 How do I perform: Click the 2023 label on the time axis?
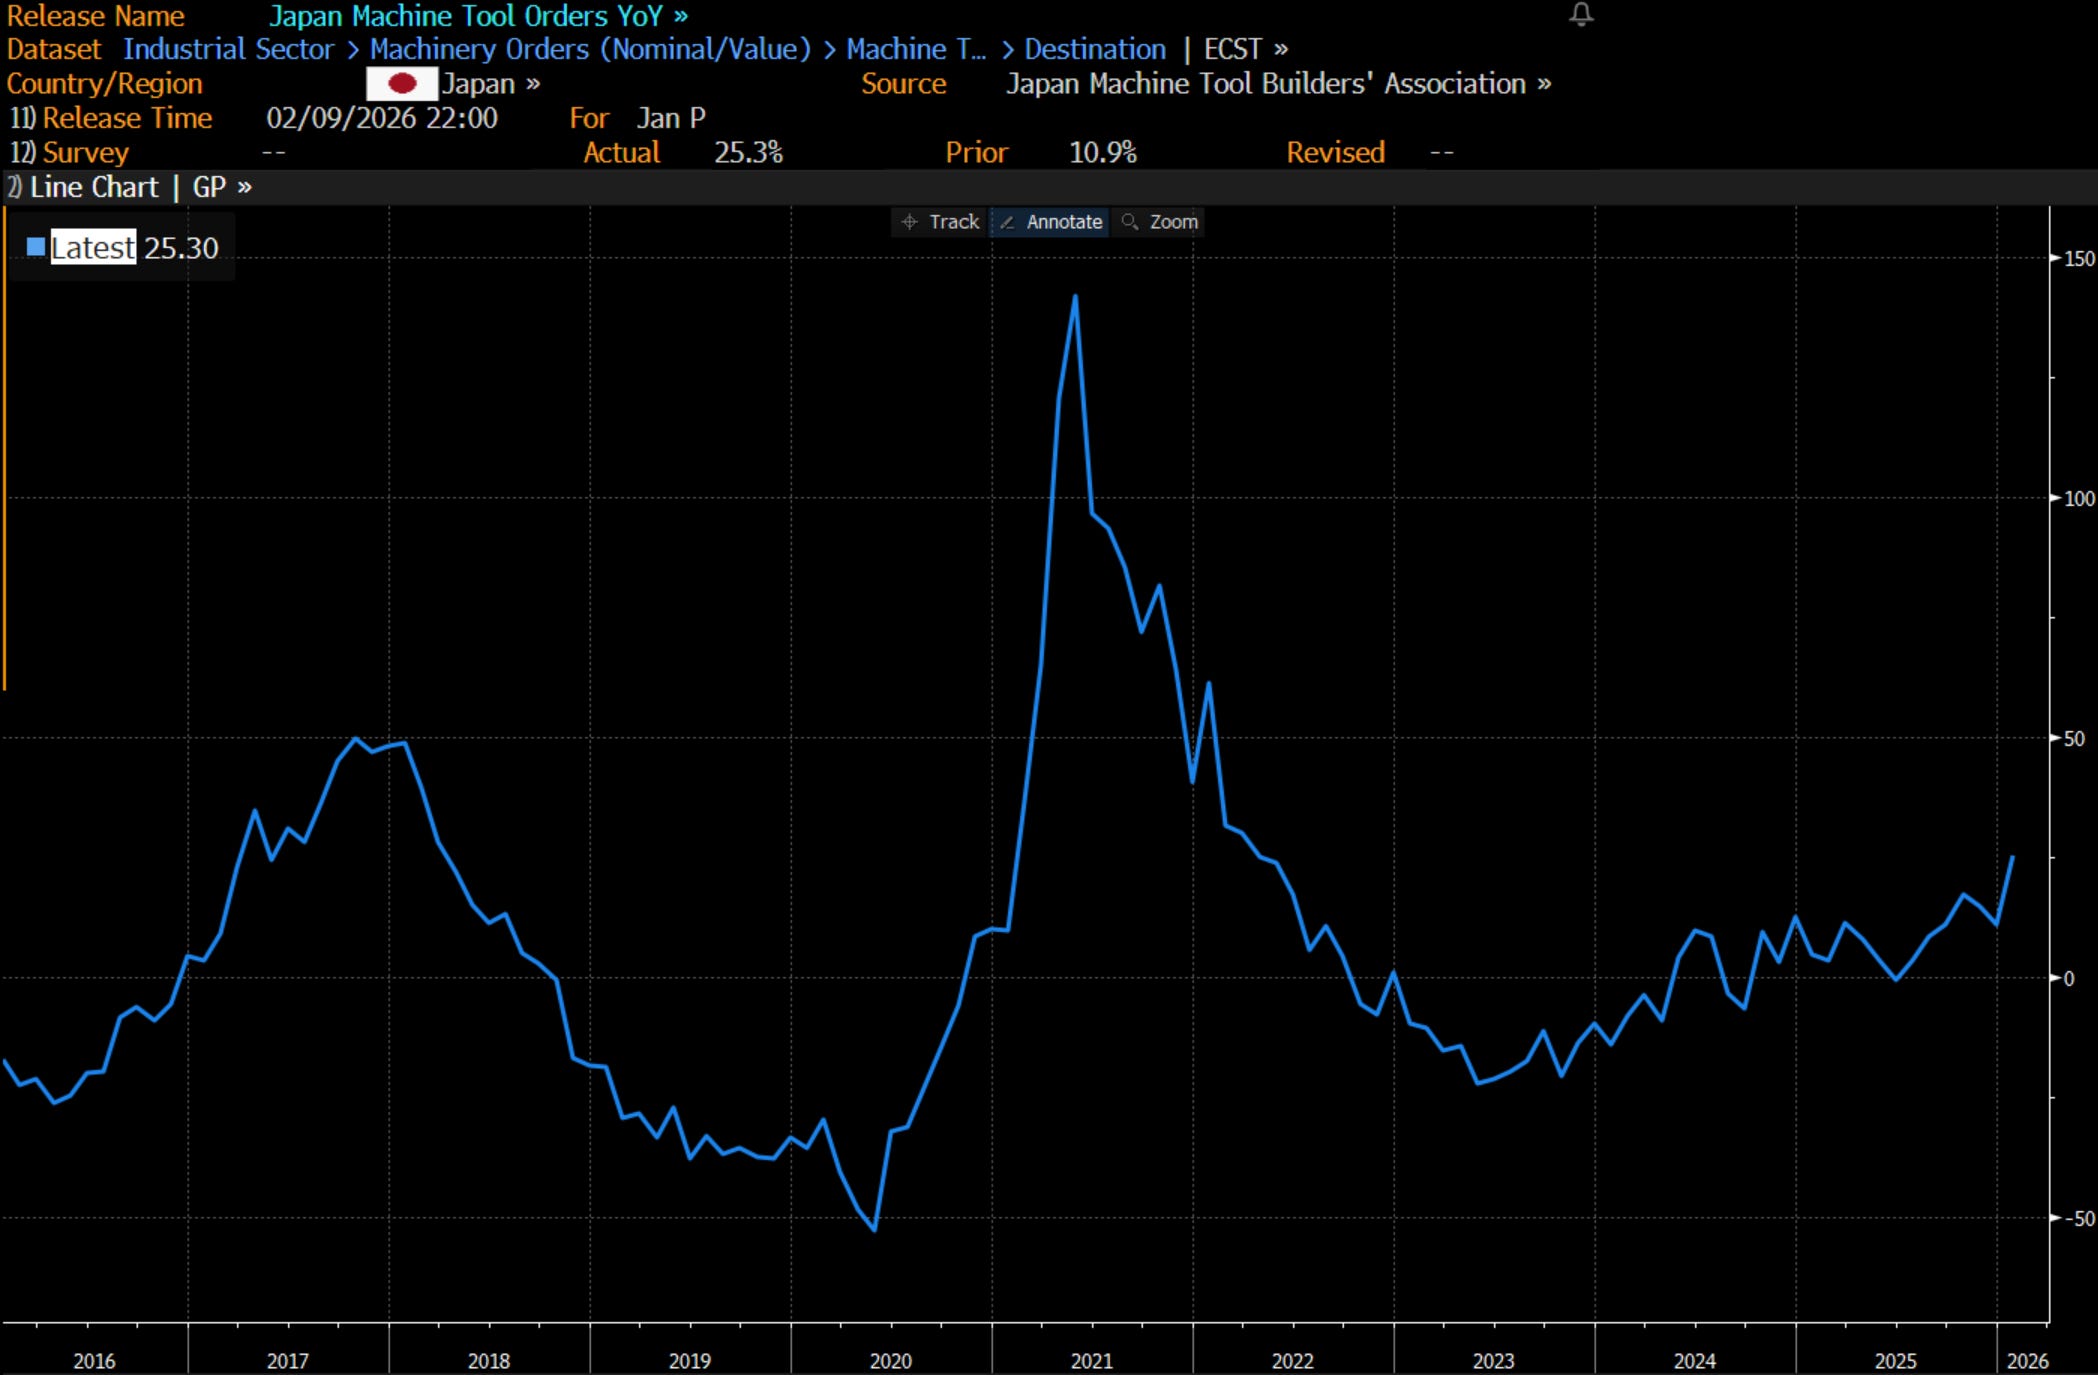point(1493,1361)
